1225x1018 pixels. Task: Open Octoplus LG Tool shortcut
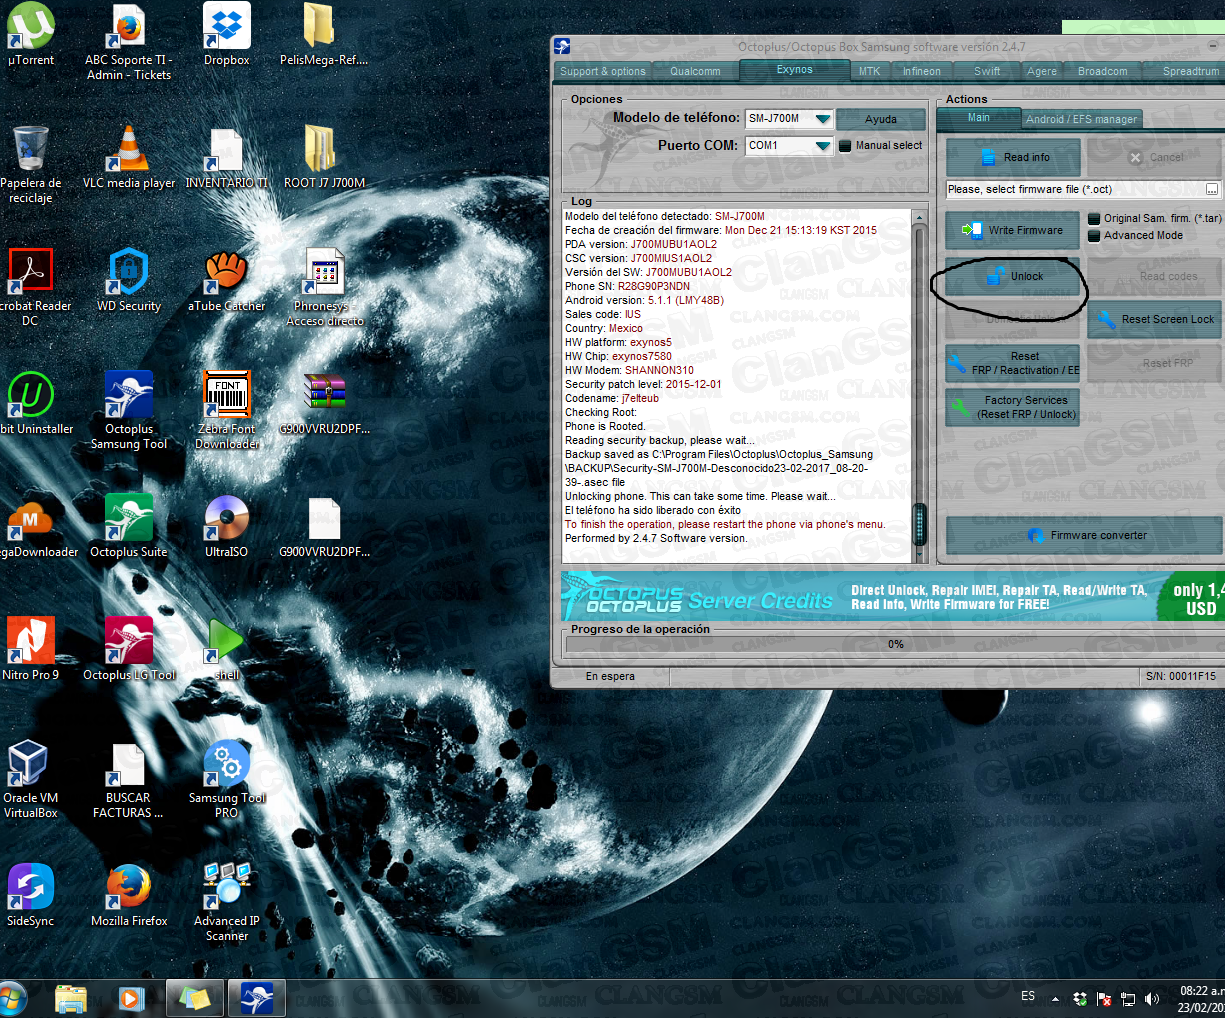129,650
